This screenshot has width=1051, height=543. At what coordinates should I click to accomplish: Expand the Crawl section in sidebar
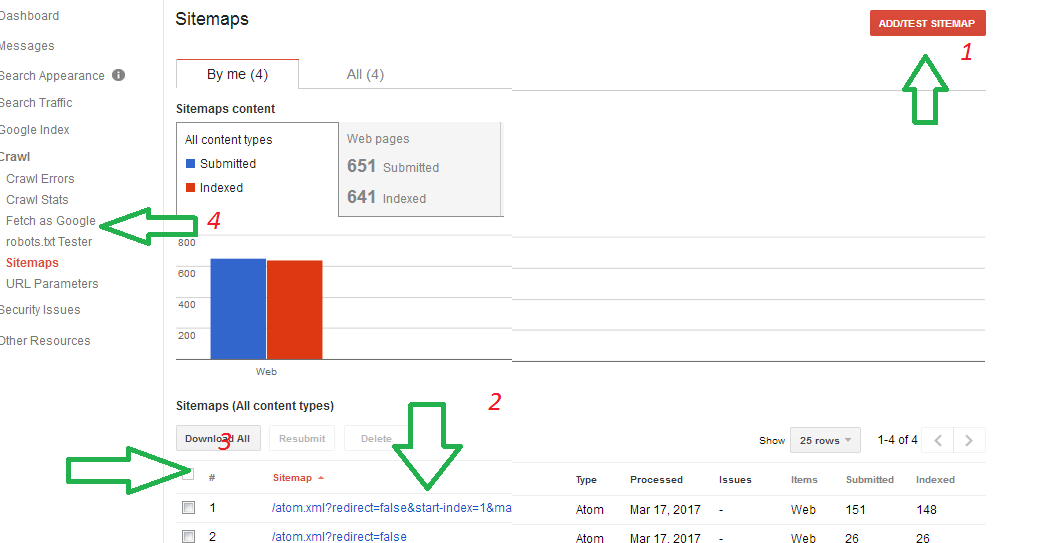tap(14, 156)
